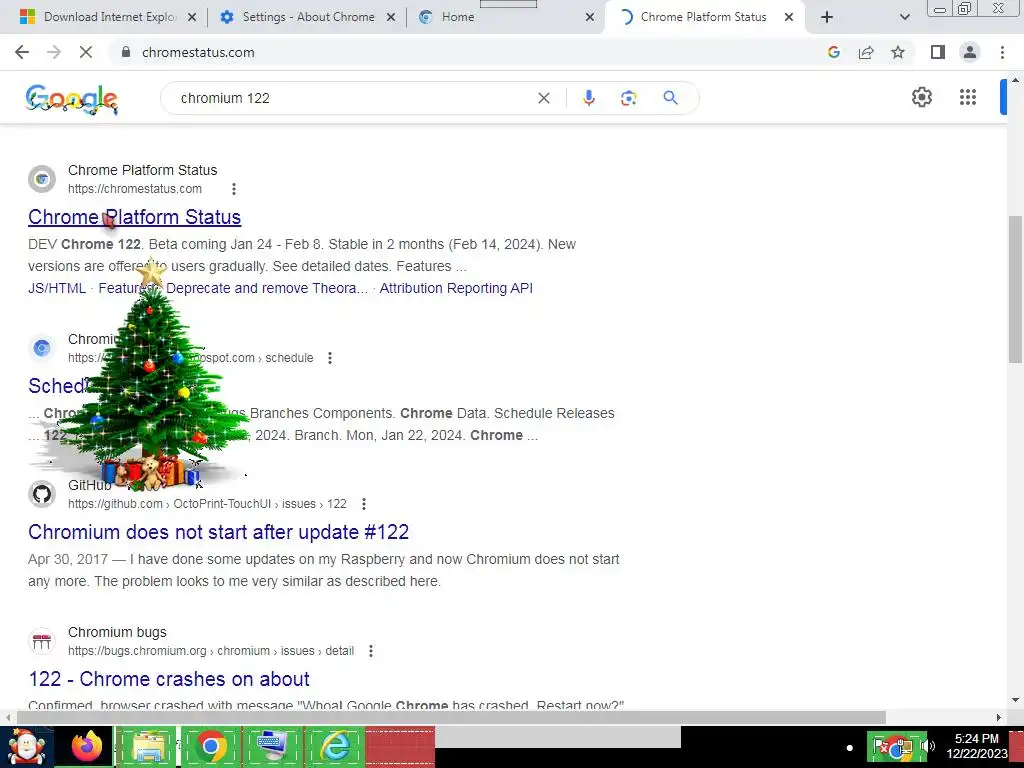Click the https://chromestatus.com URL text
Screen dimensions: 1024x768
[135, 189]
